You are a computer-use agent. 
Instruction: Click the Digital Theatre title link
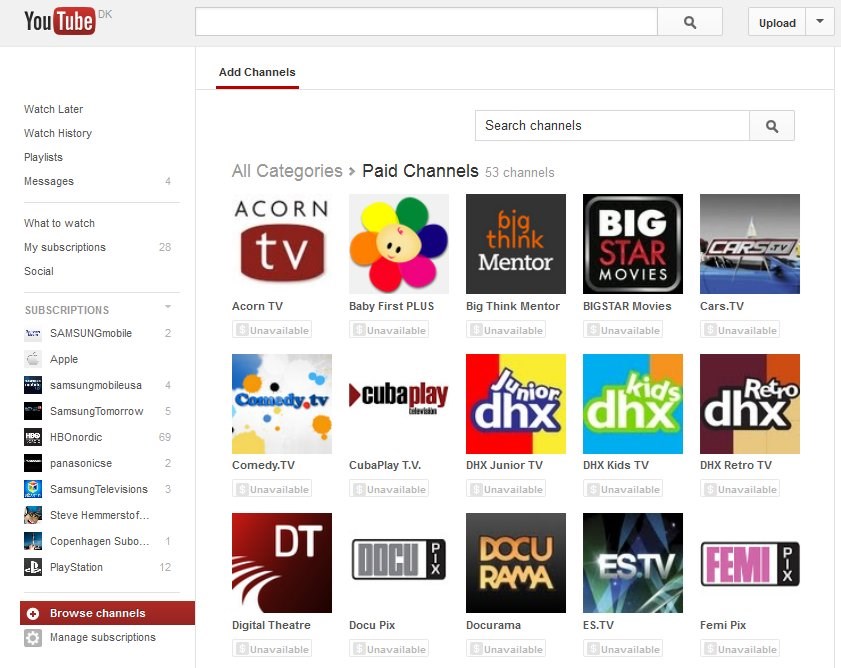271,625
